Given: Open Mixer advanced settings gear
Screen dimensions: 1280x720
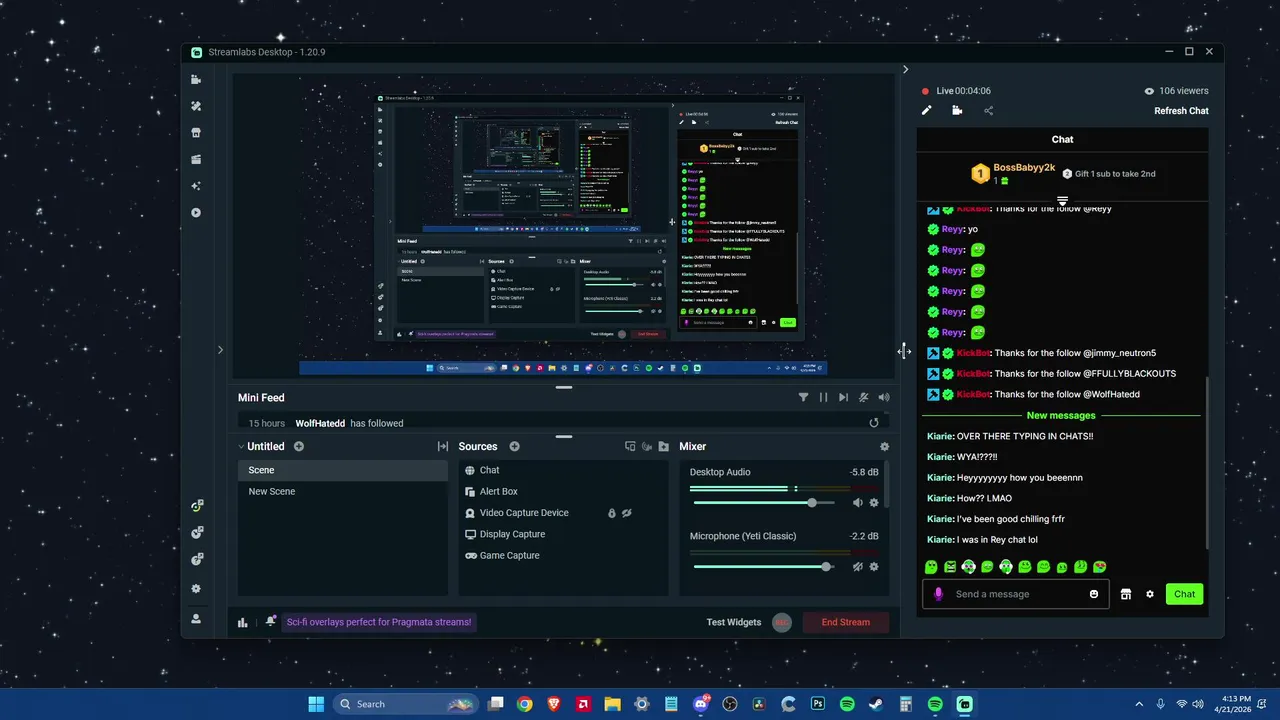Looking at the screenshot, I should coord(884,447).
